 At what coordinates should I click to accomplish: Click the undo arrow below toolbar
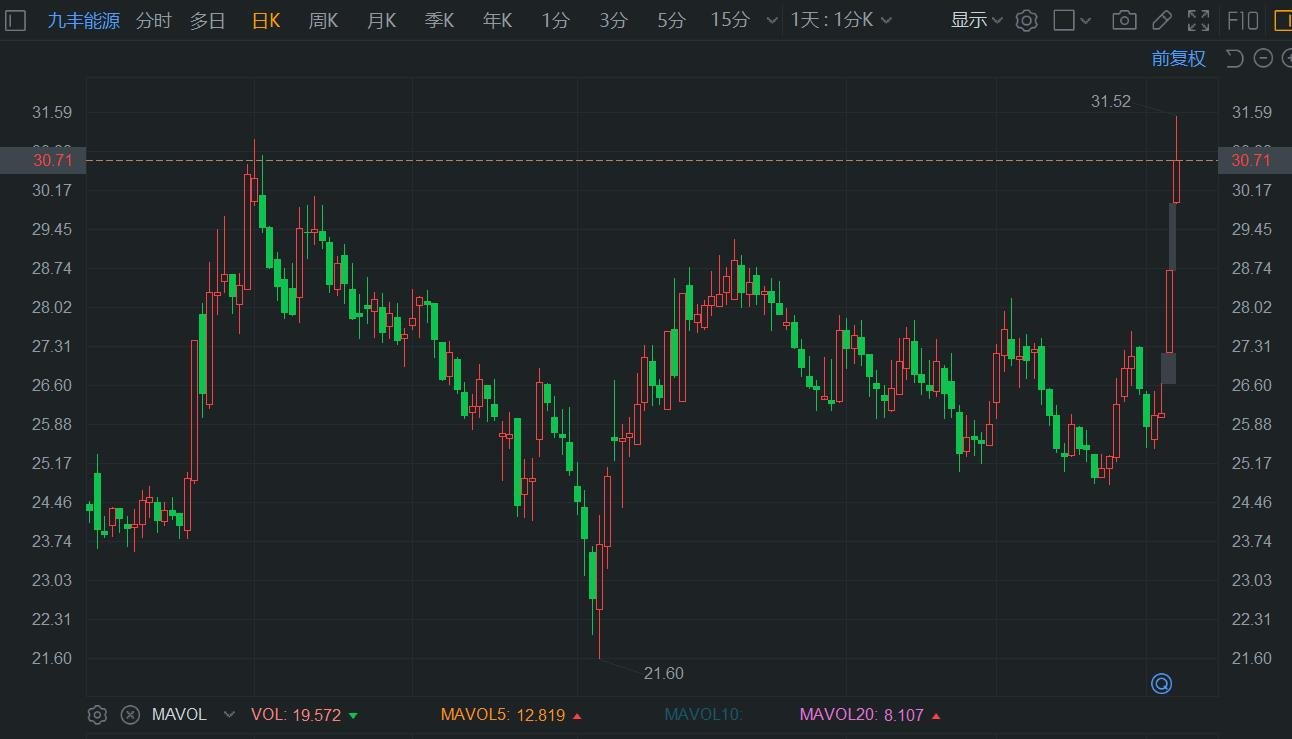[x=1234, y=58]
